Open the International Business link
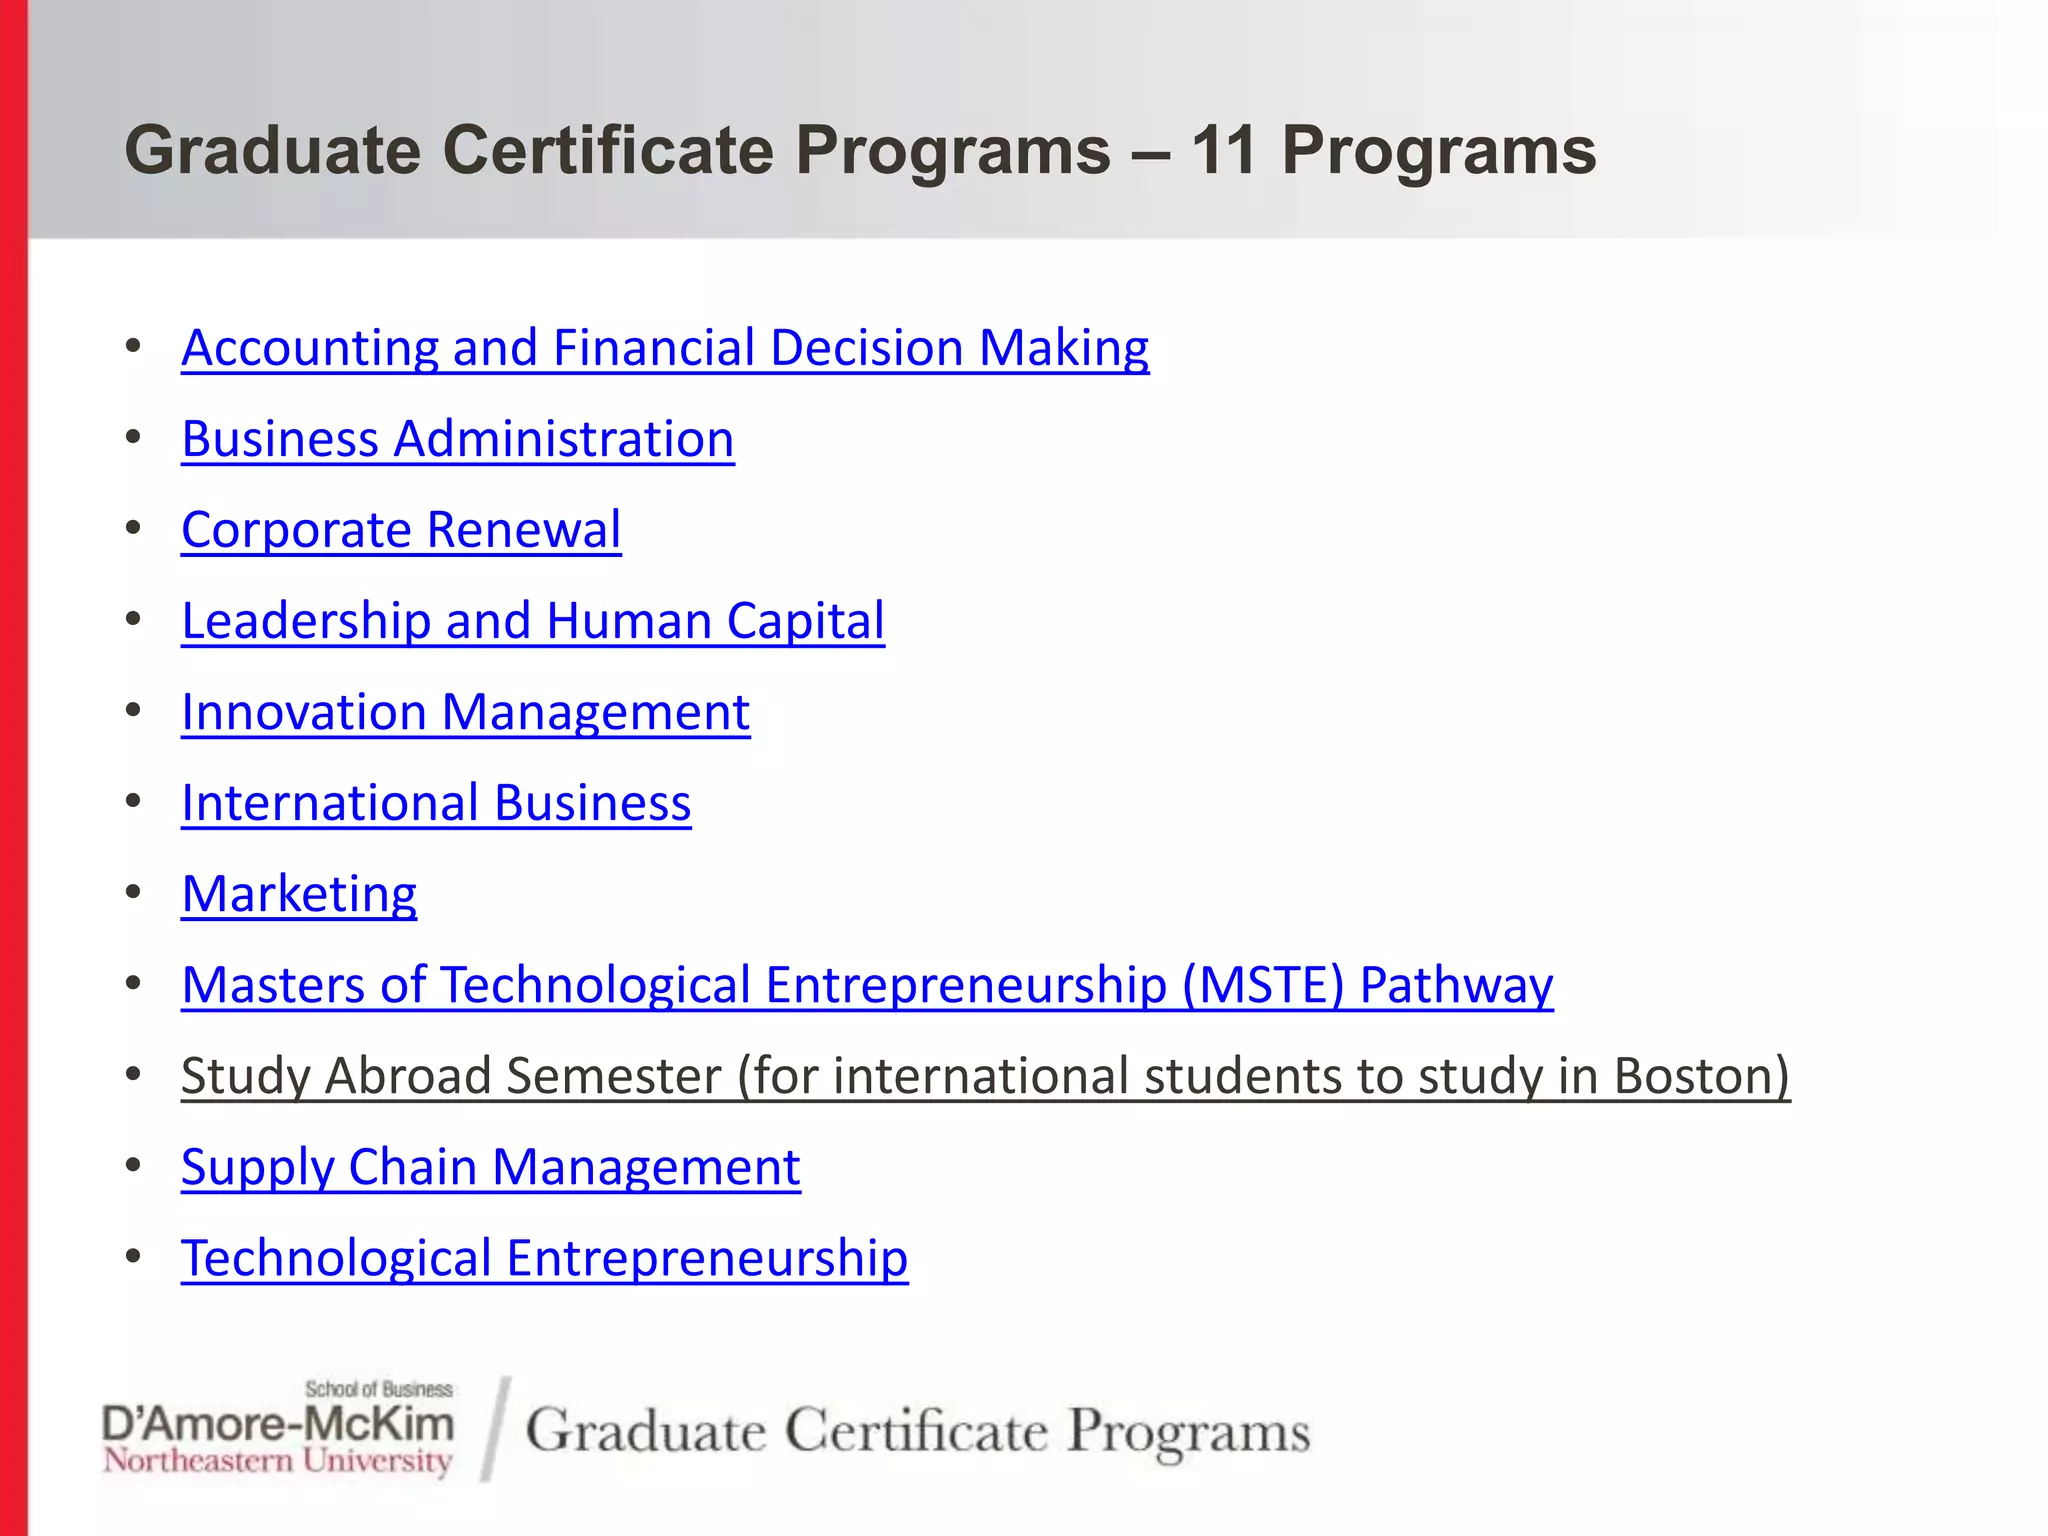 [x=436, y=803]
